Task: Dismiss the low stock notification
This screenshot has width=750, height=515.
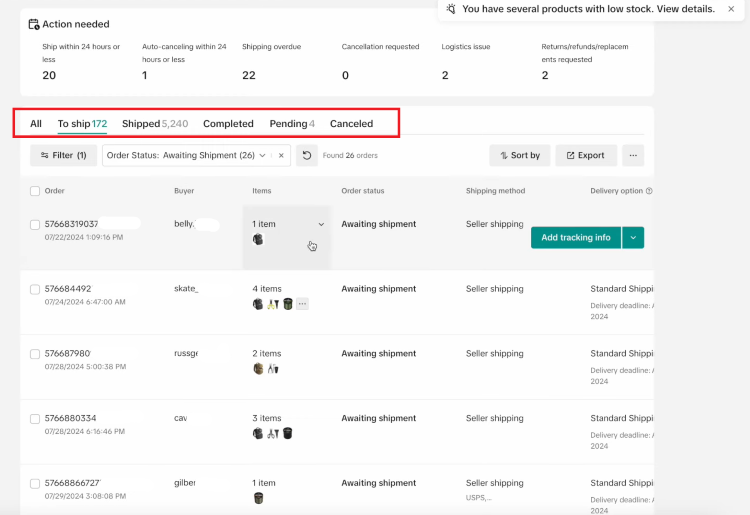Action: pyautogui.click(x=731, y=9)
